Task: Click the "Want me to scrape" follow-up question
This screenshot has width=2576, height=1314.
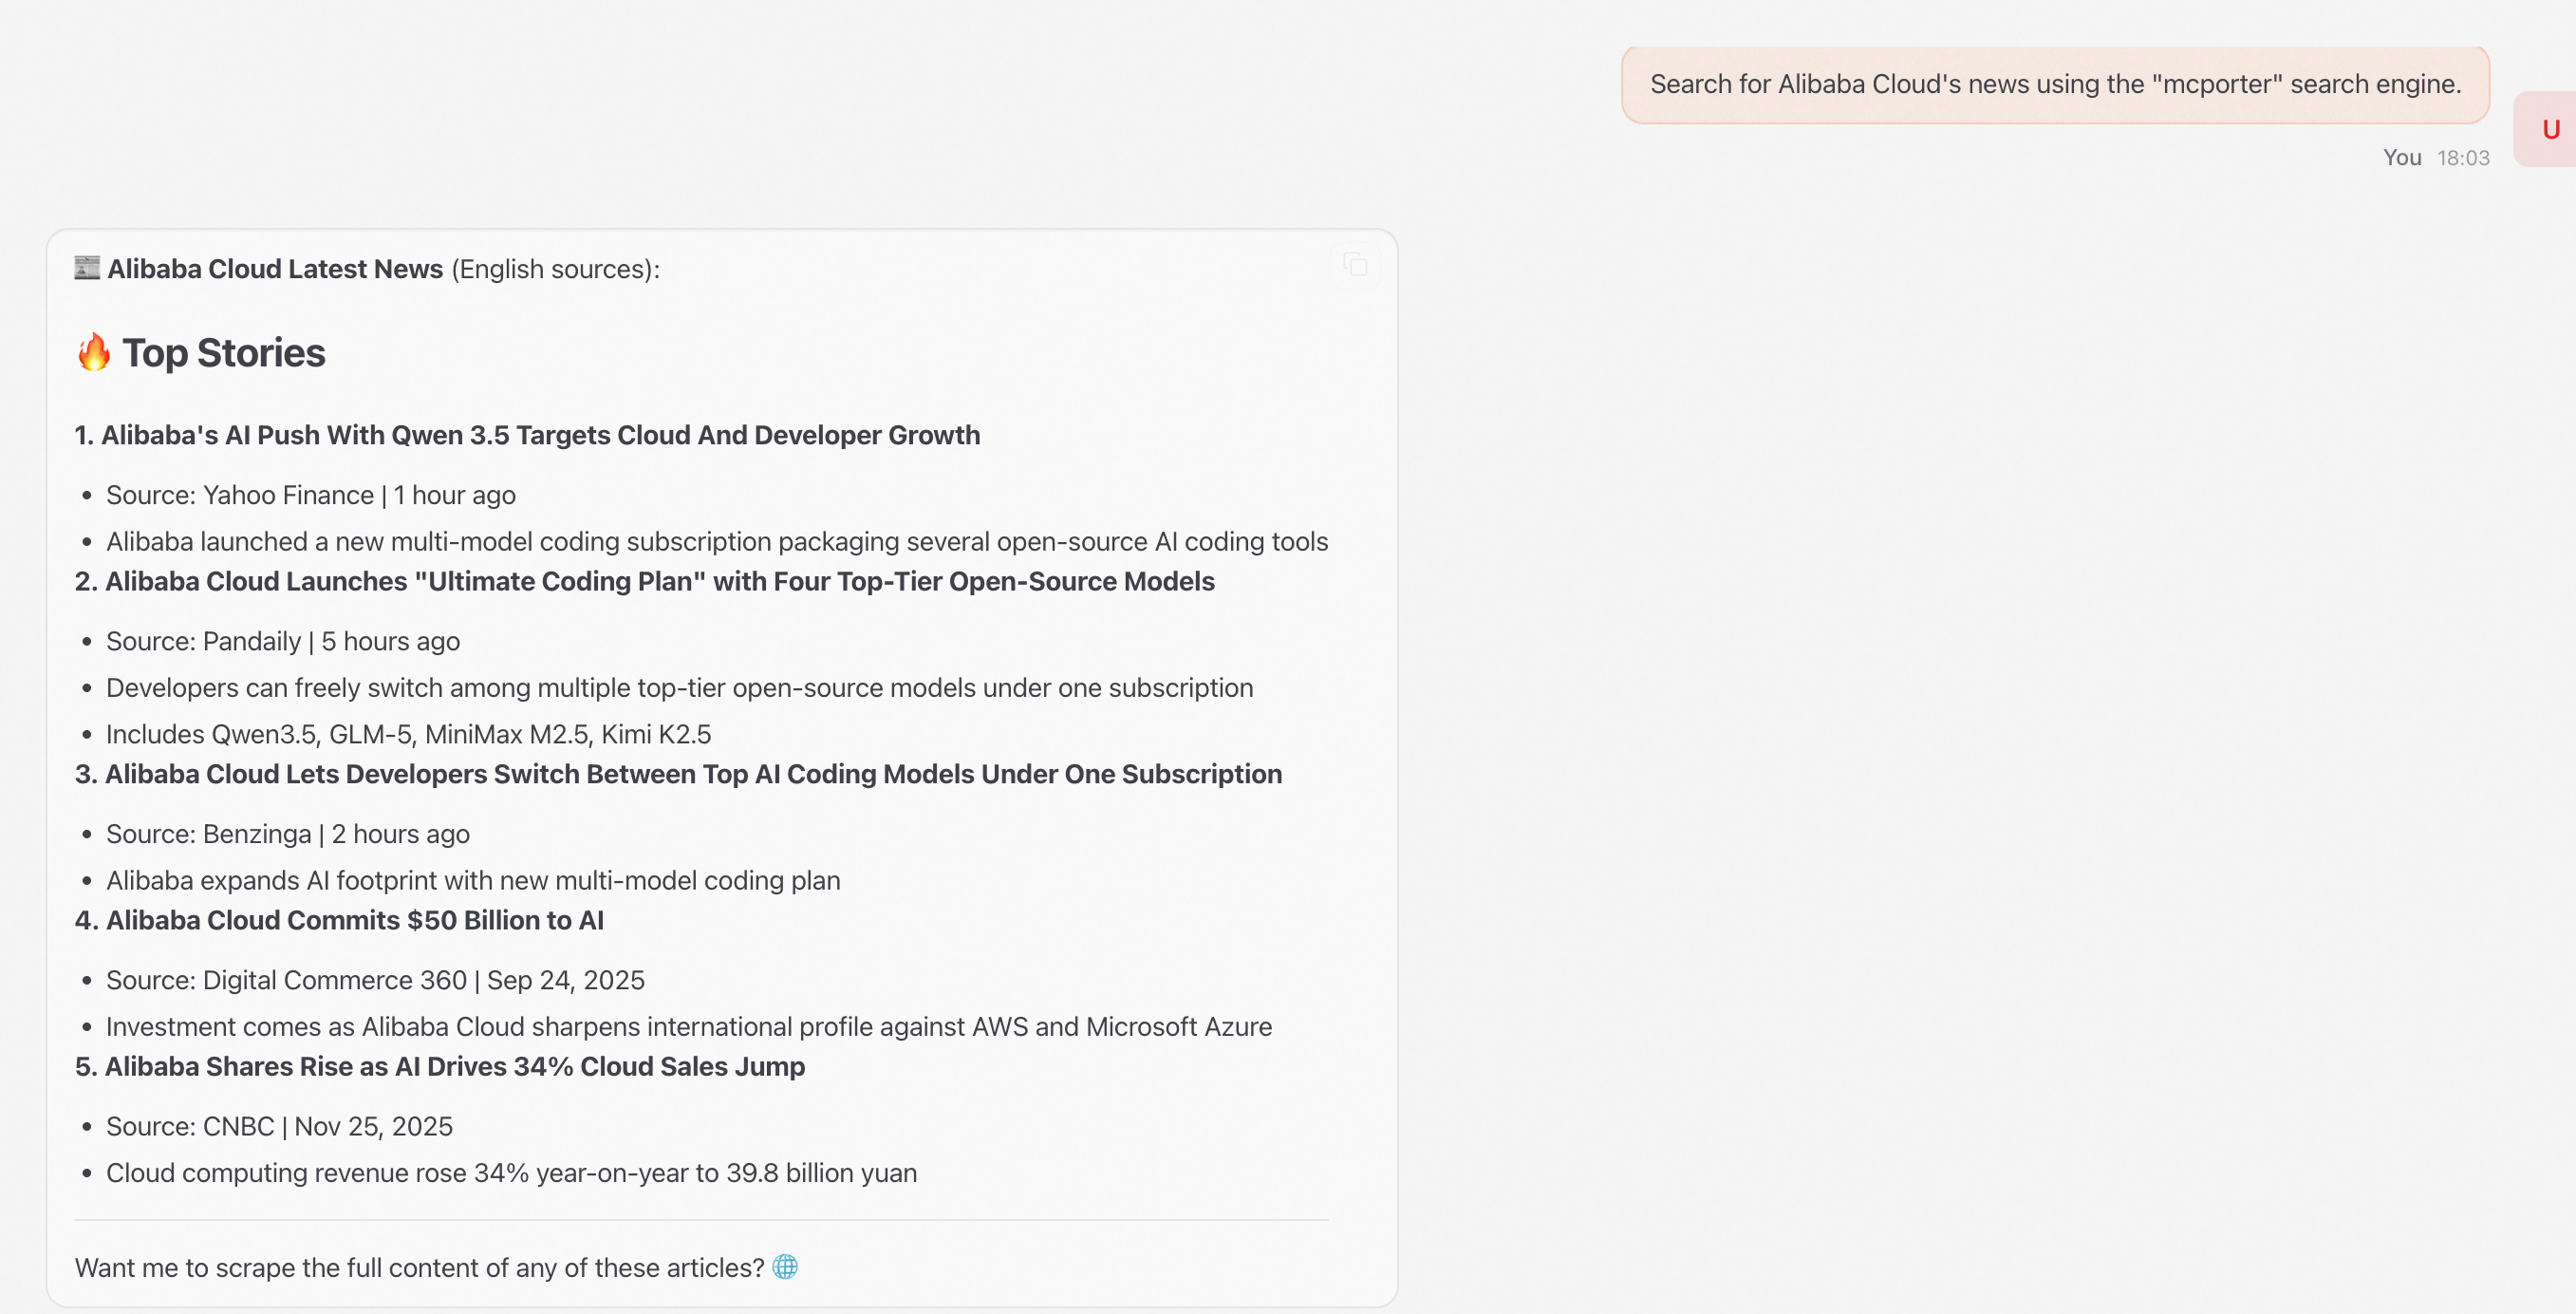Action: pyautogui.click(x=419, y=1267)
